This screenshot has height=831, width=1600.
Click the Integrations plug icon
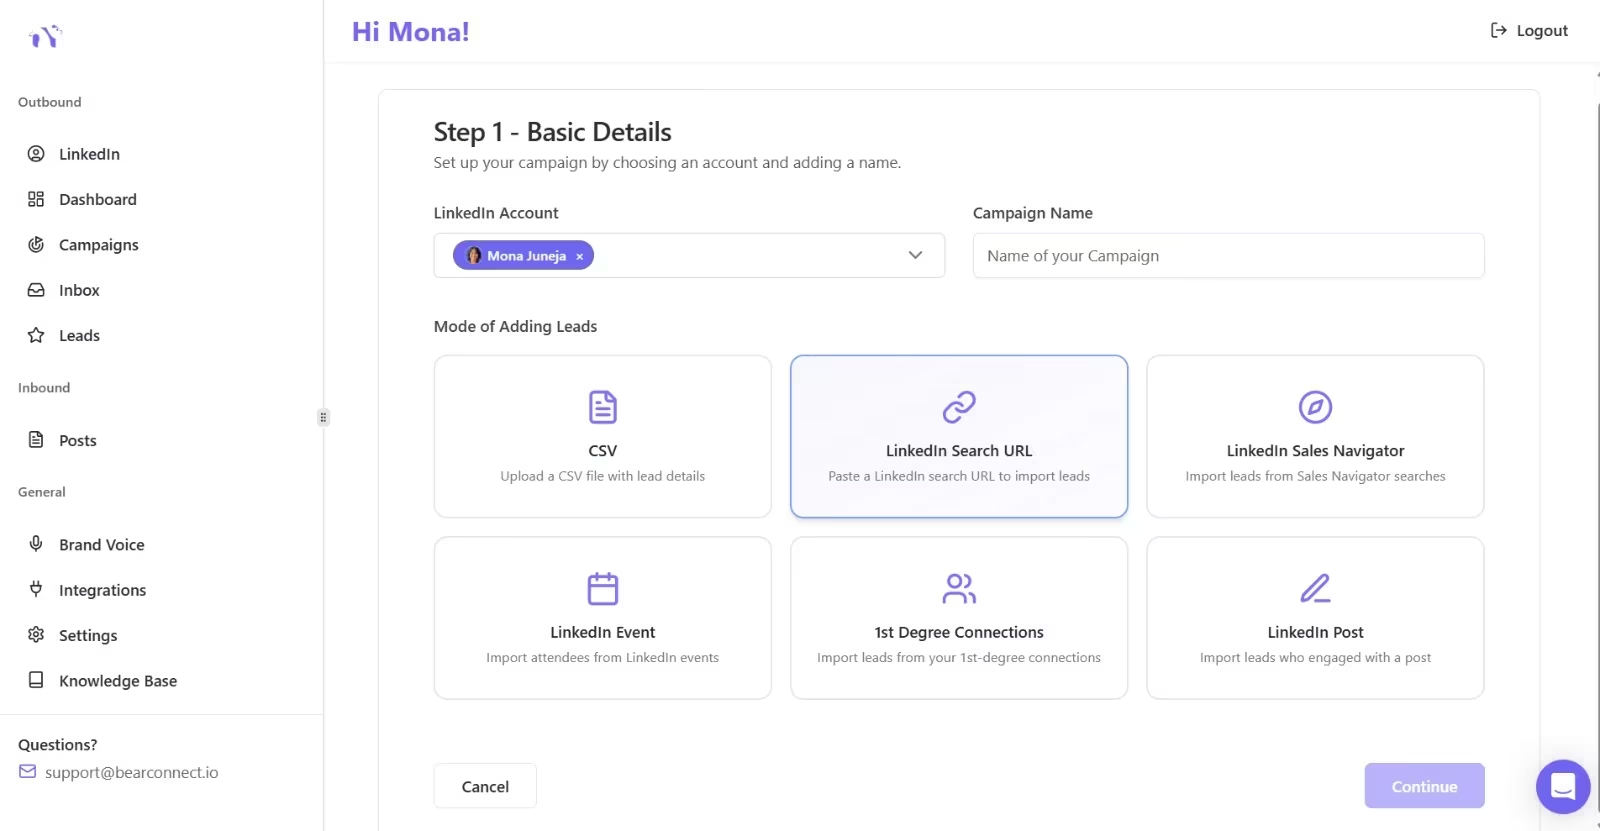pyautogui.click(x=36, y=589)
